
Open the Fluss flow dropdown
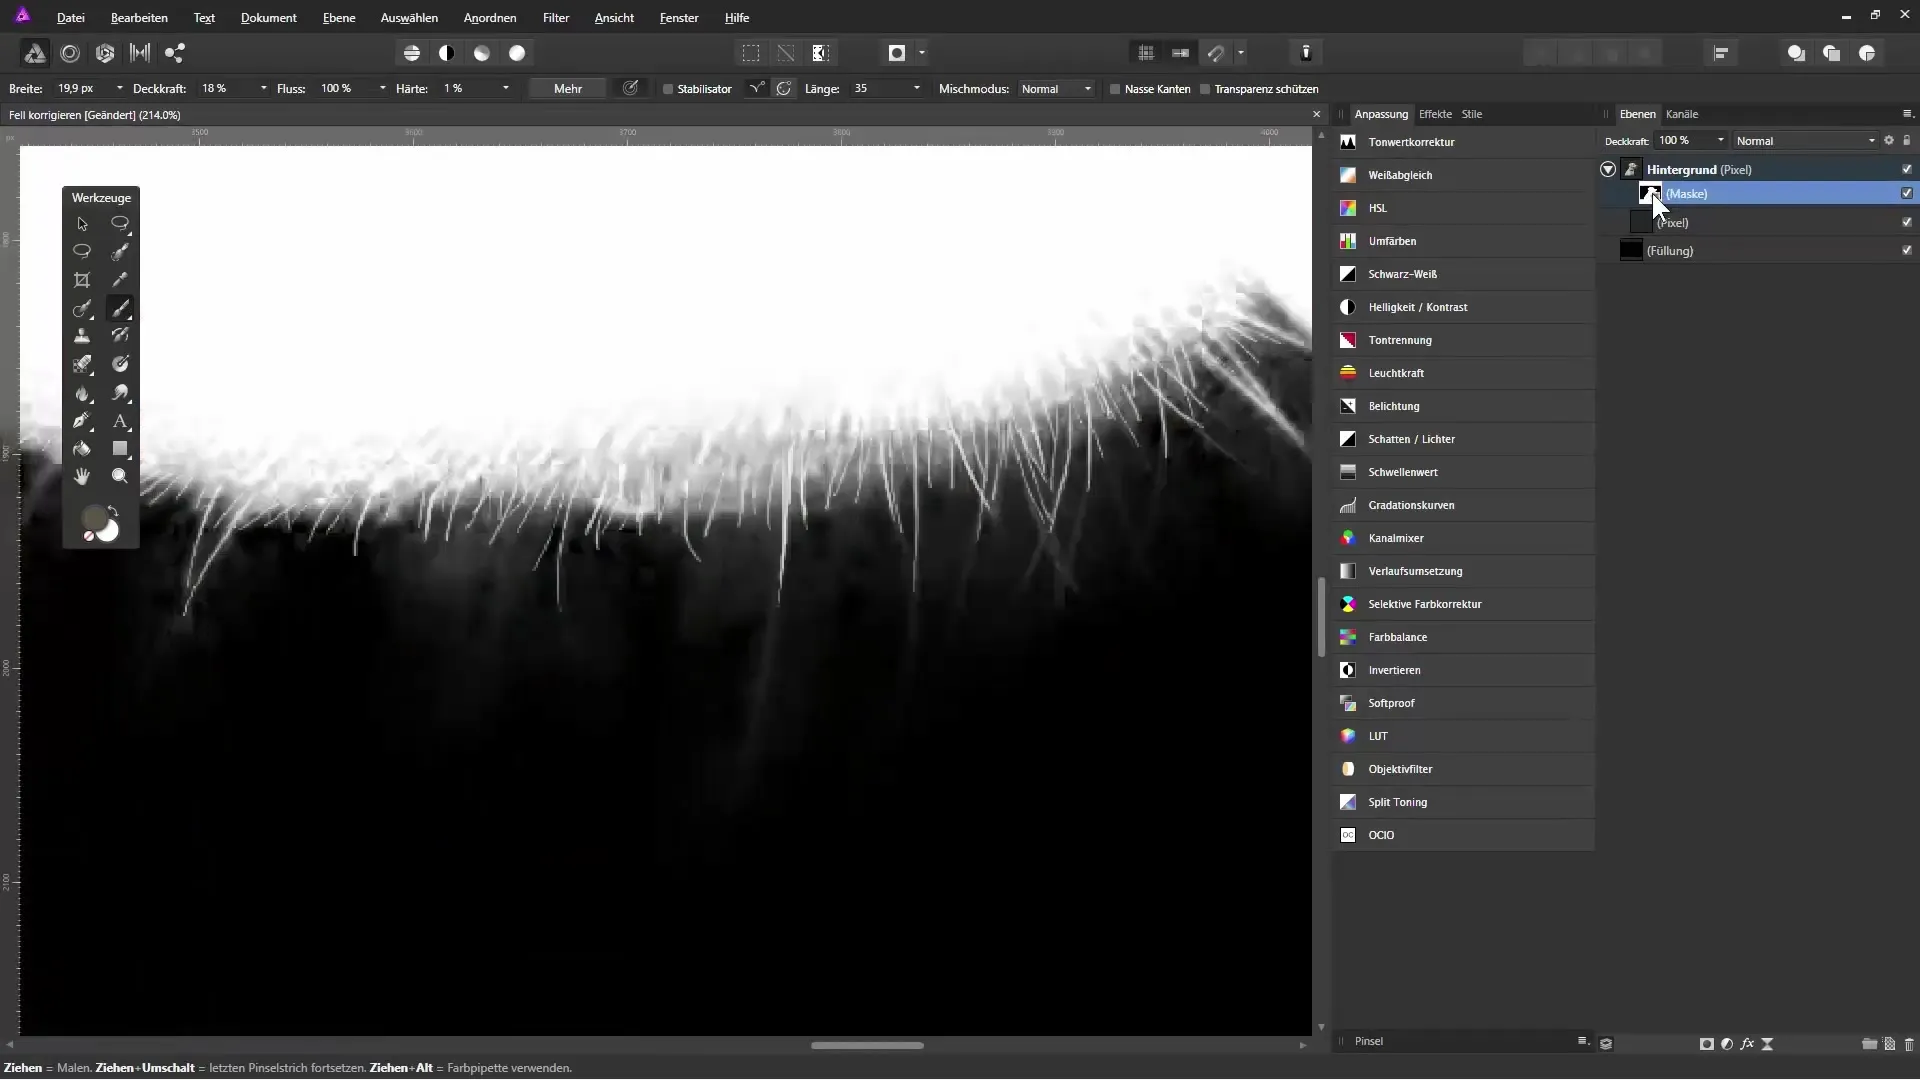(x=383, y=89)
